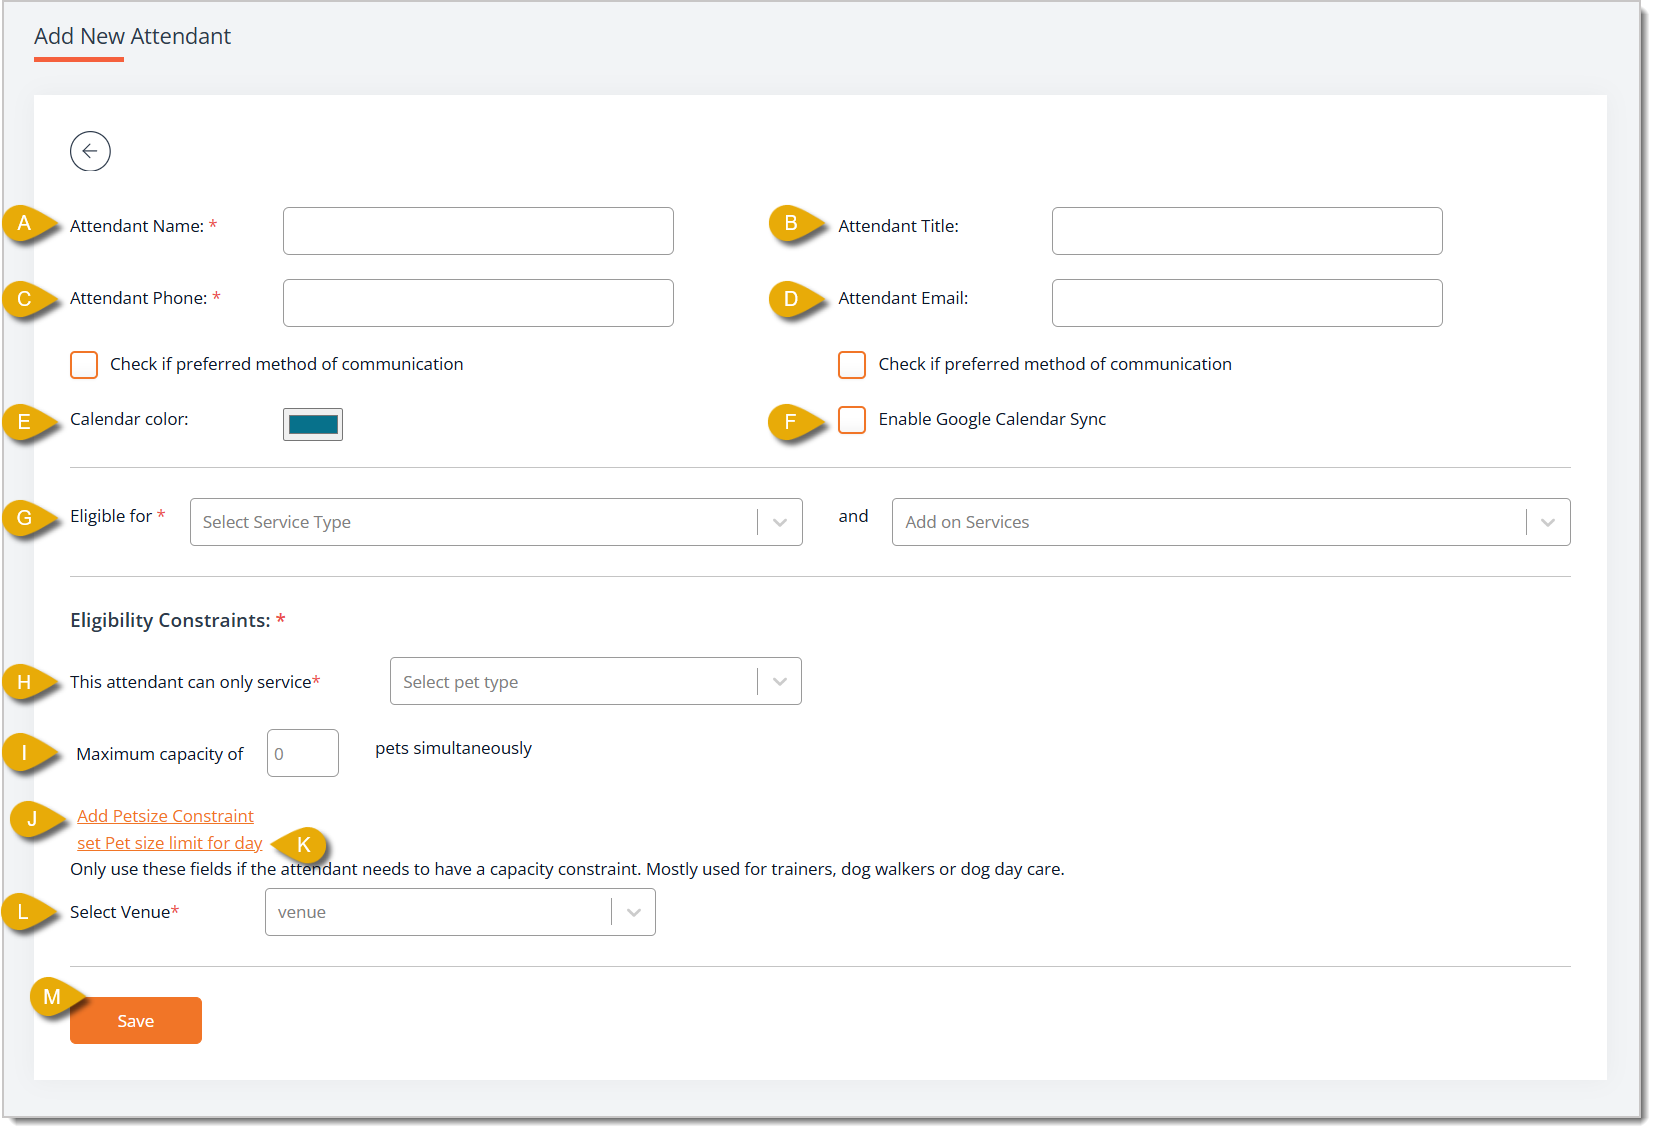The image size is (1656, 1133).
Task: Expand Service Type using its chevron arrow
Action: coord(780,522)
